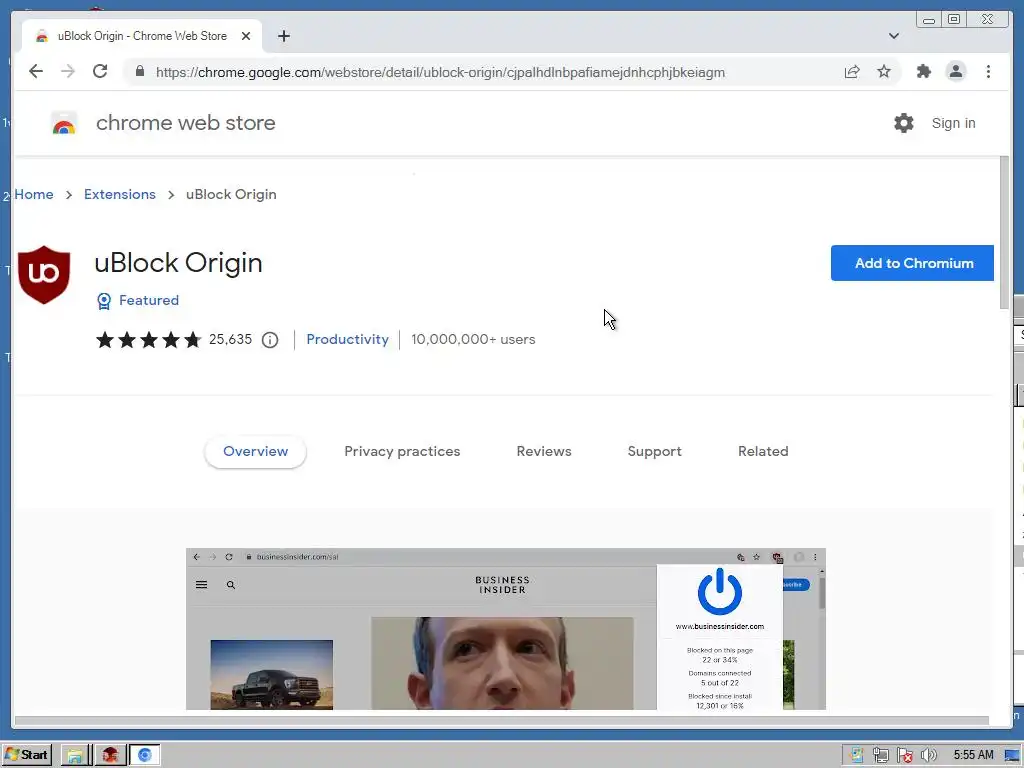Click the volume speaker tray icon
Viewport: 1024px width, 768px height.
click(x=928, y=756)
